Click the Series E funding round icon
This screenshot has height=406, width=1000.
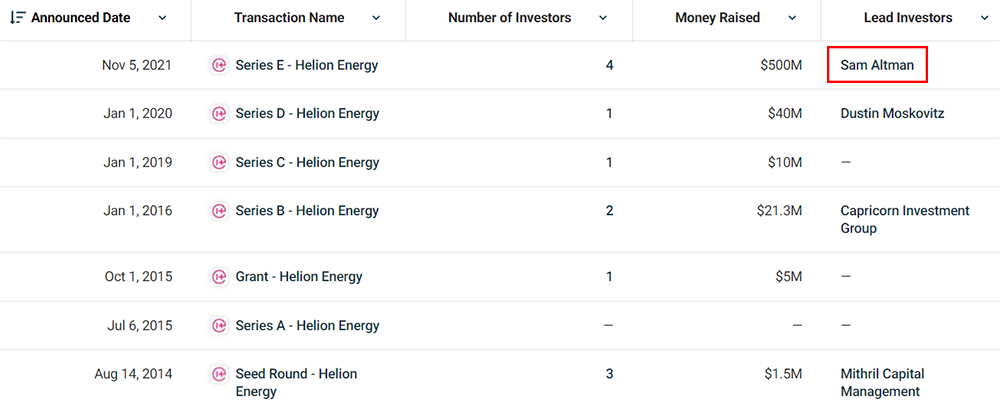point(219,66)
